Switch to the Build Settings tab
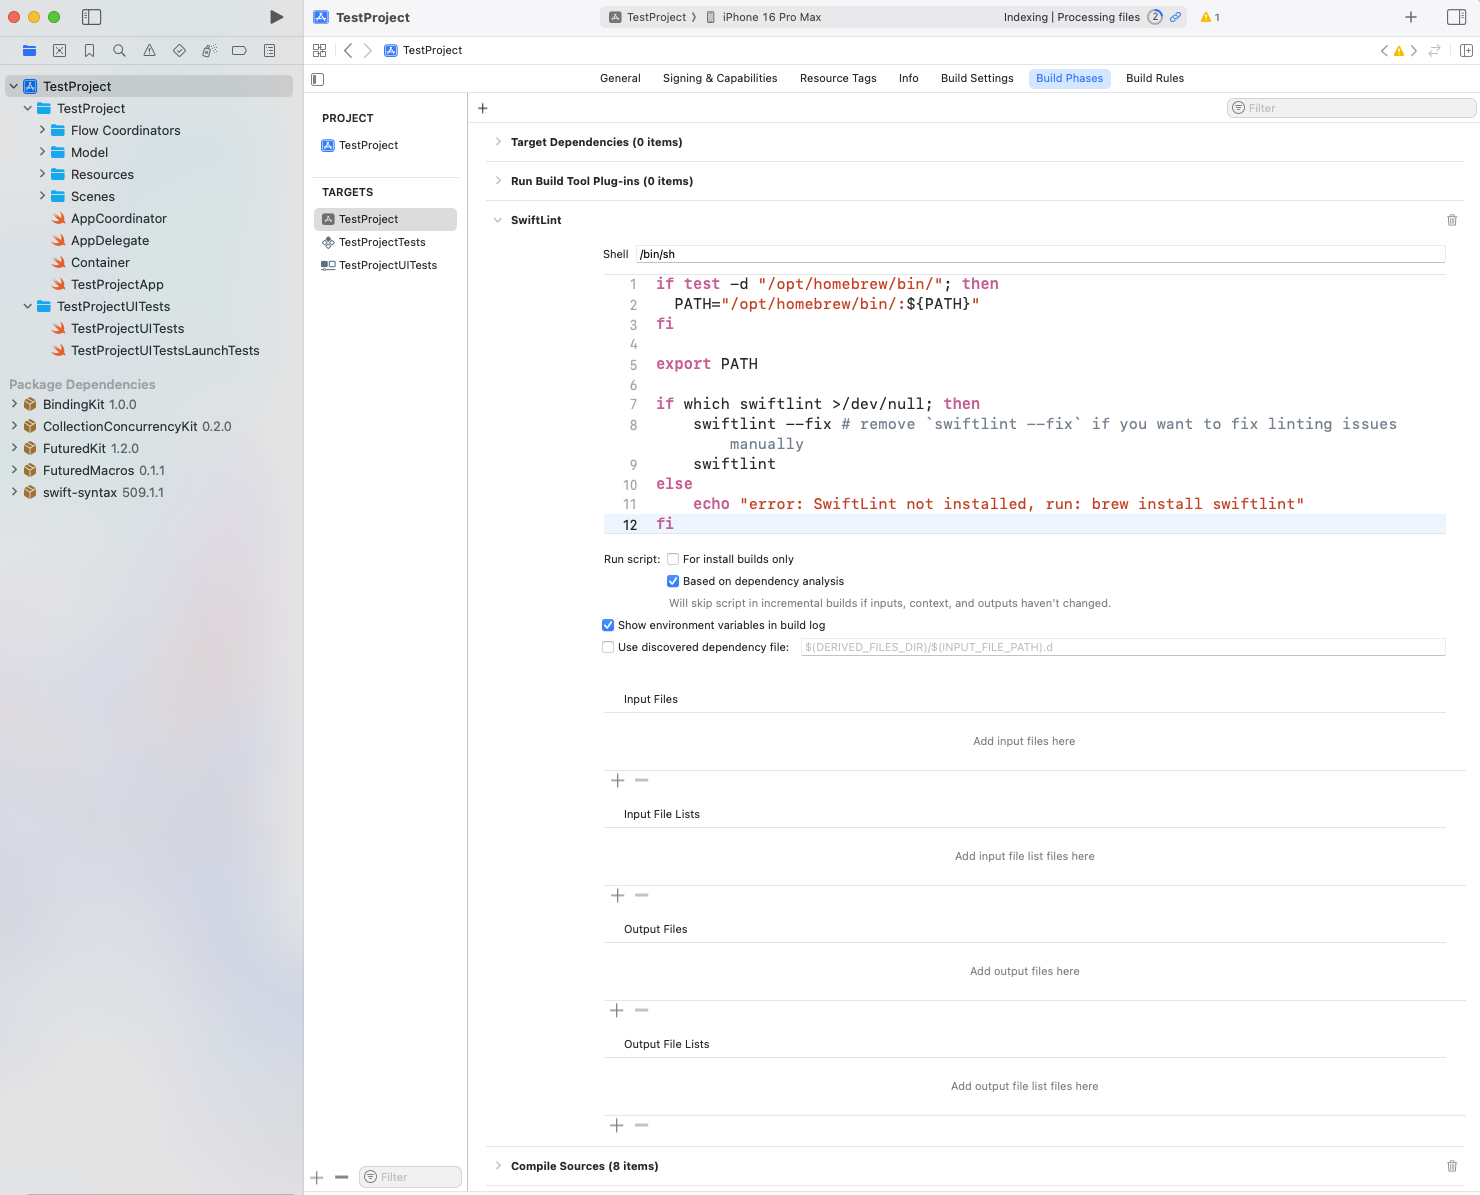 point(976,78)
